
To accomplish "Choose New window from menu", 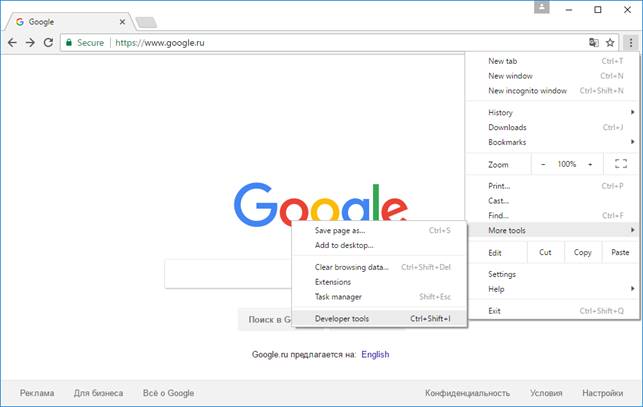I will pos(552,76).
